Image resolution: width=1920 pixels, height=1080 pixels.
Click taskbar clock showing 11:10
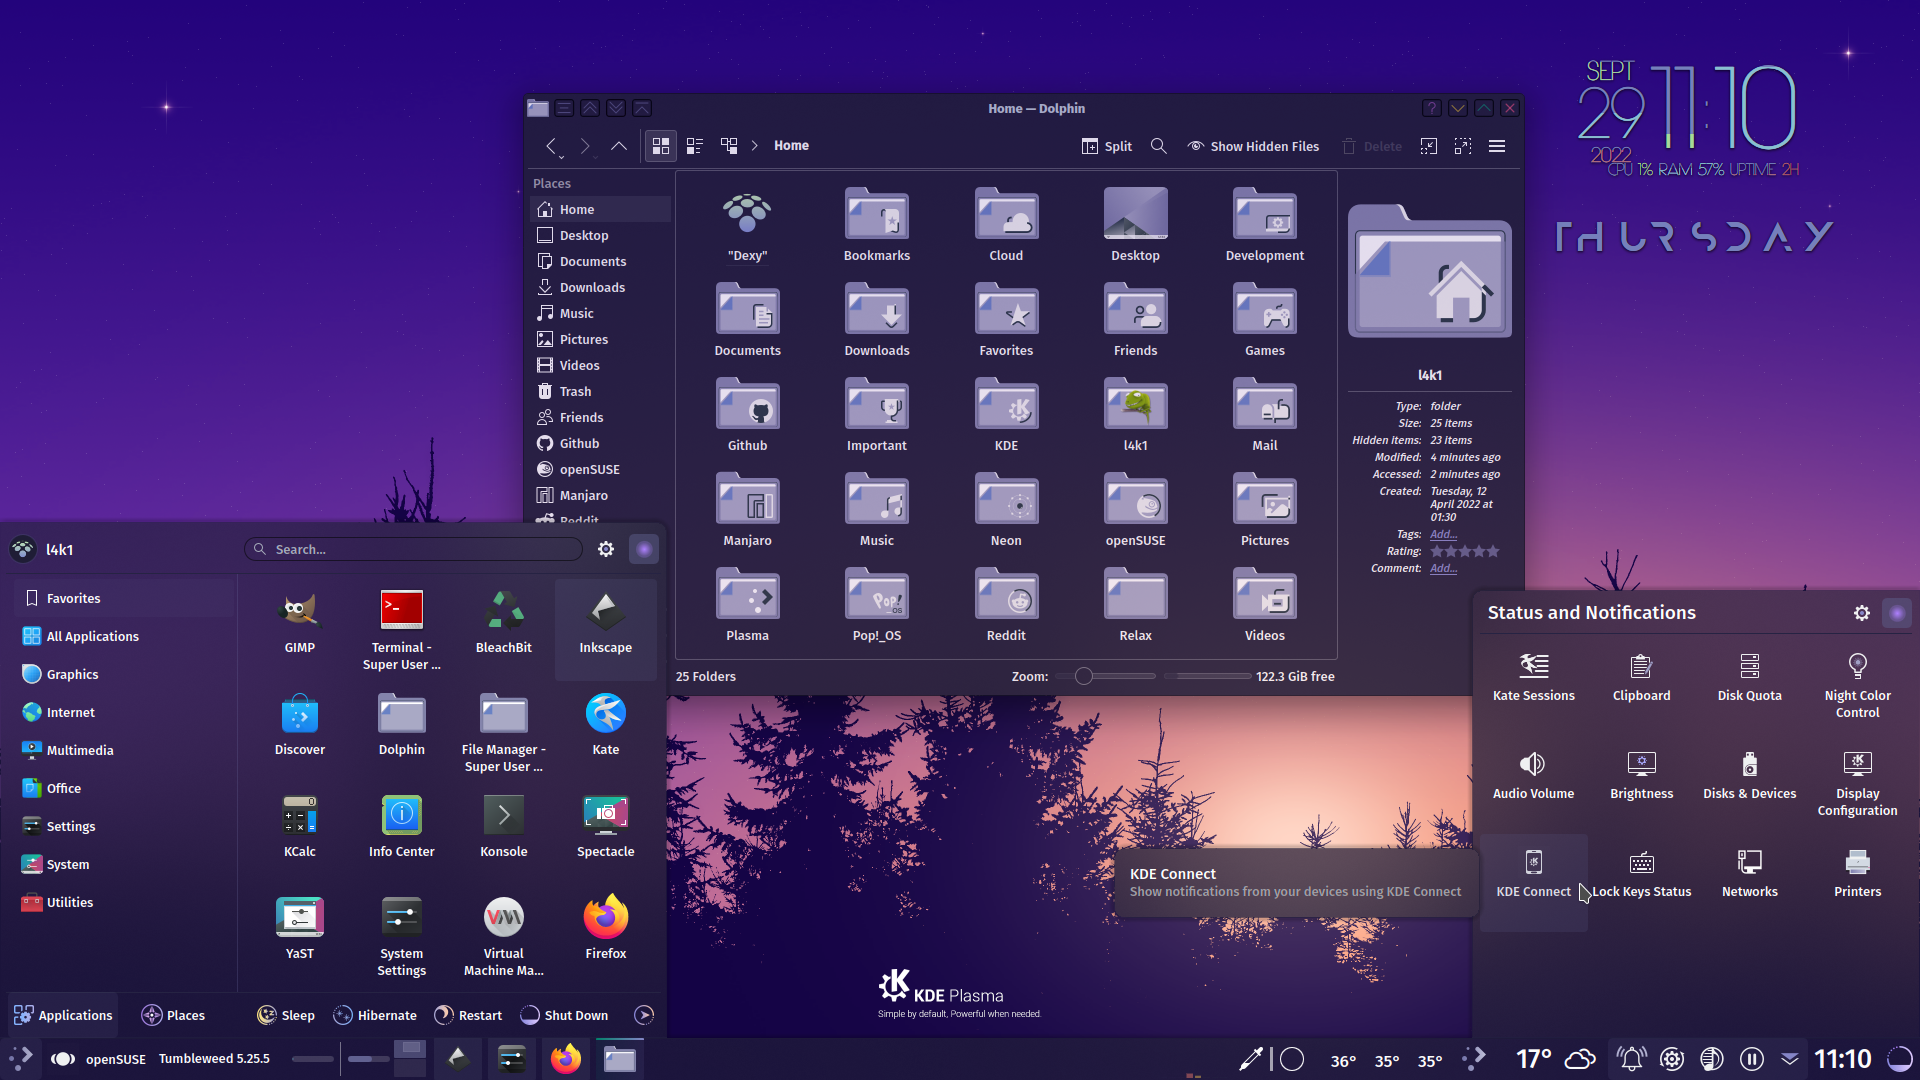point(1842,1058)
